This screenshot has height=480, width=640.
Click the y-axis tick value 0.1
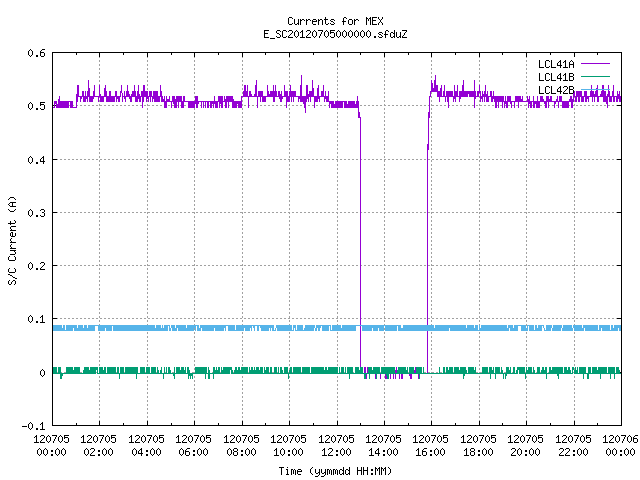pyautogui.click(x=36, y=319)
